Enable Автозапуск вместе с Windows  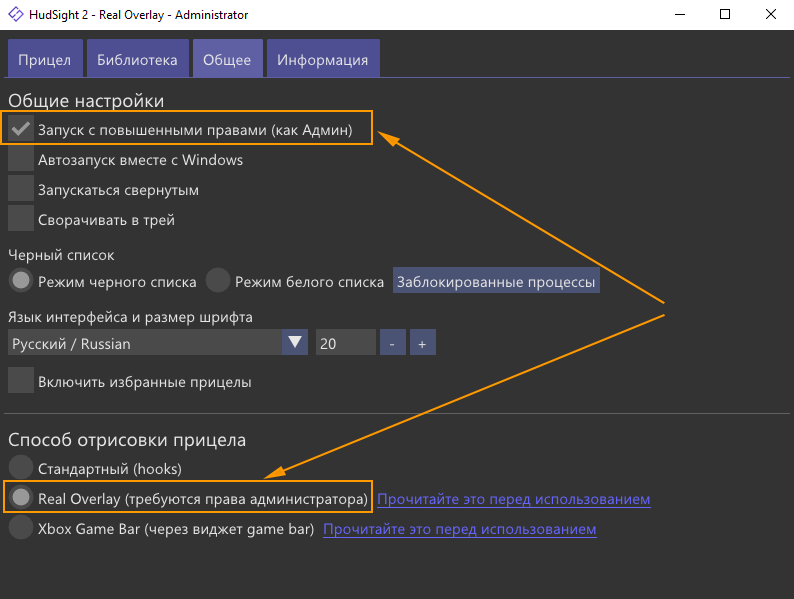[21, 159]
